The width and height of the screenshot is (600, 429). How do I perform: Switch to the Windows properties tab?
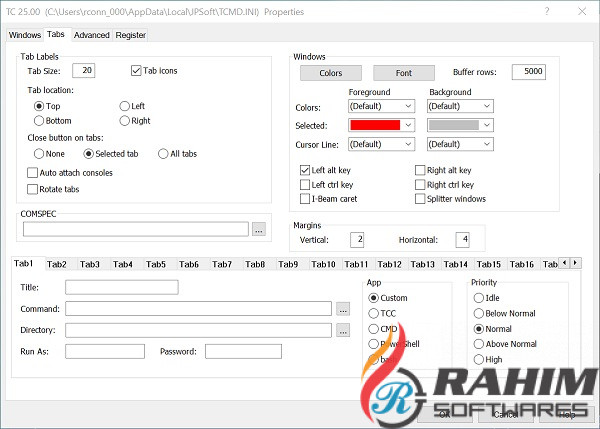coord(25,35)
